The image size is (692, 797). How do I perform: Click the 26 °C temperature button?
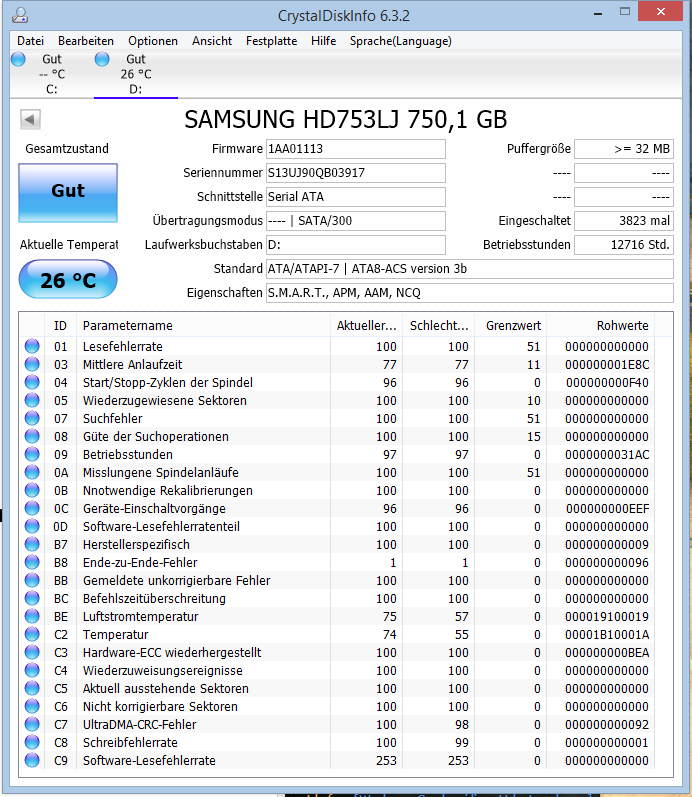pos(68,279)
